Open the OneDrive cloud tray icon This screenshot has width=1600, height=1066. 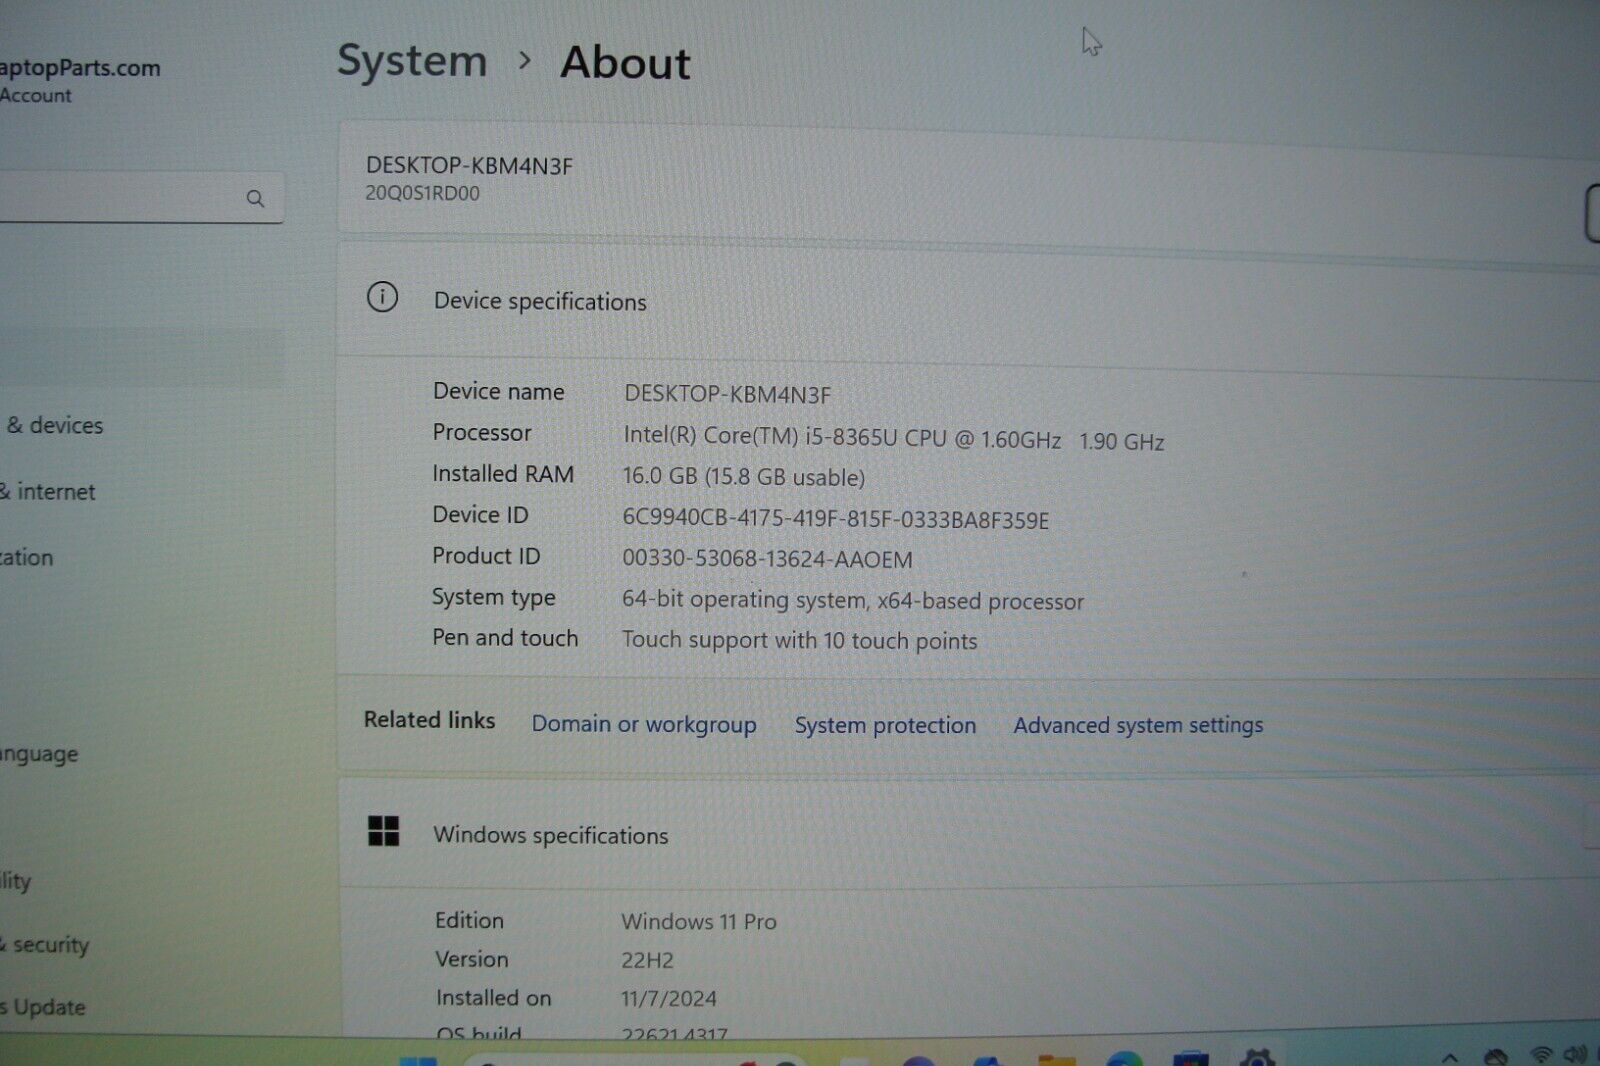[1495, 1056]
